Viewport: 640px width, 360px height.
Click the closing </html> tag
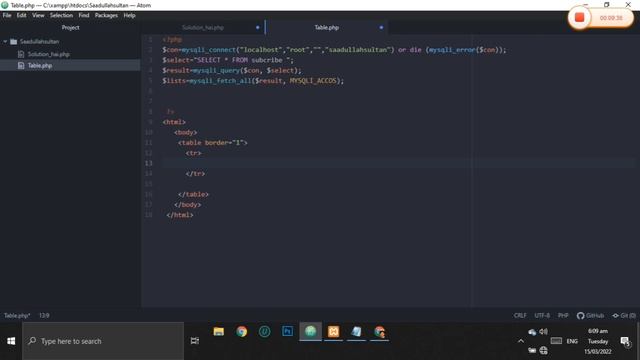coord(180,215)
